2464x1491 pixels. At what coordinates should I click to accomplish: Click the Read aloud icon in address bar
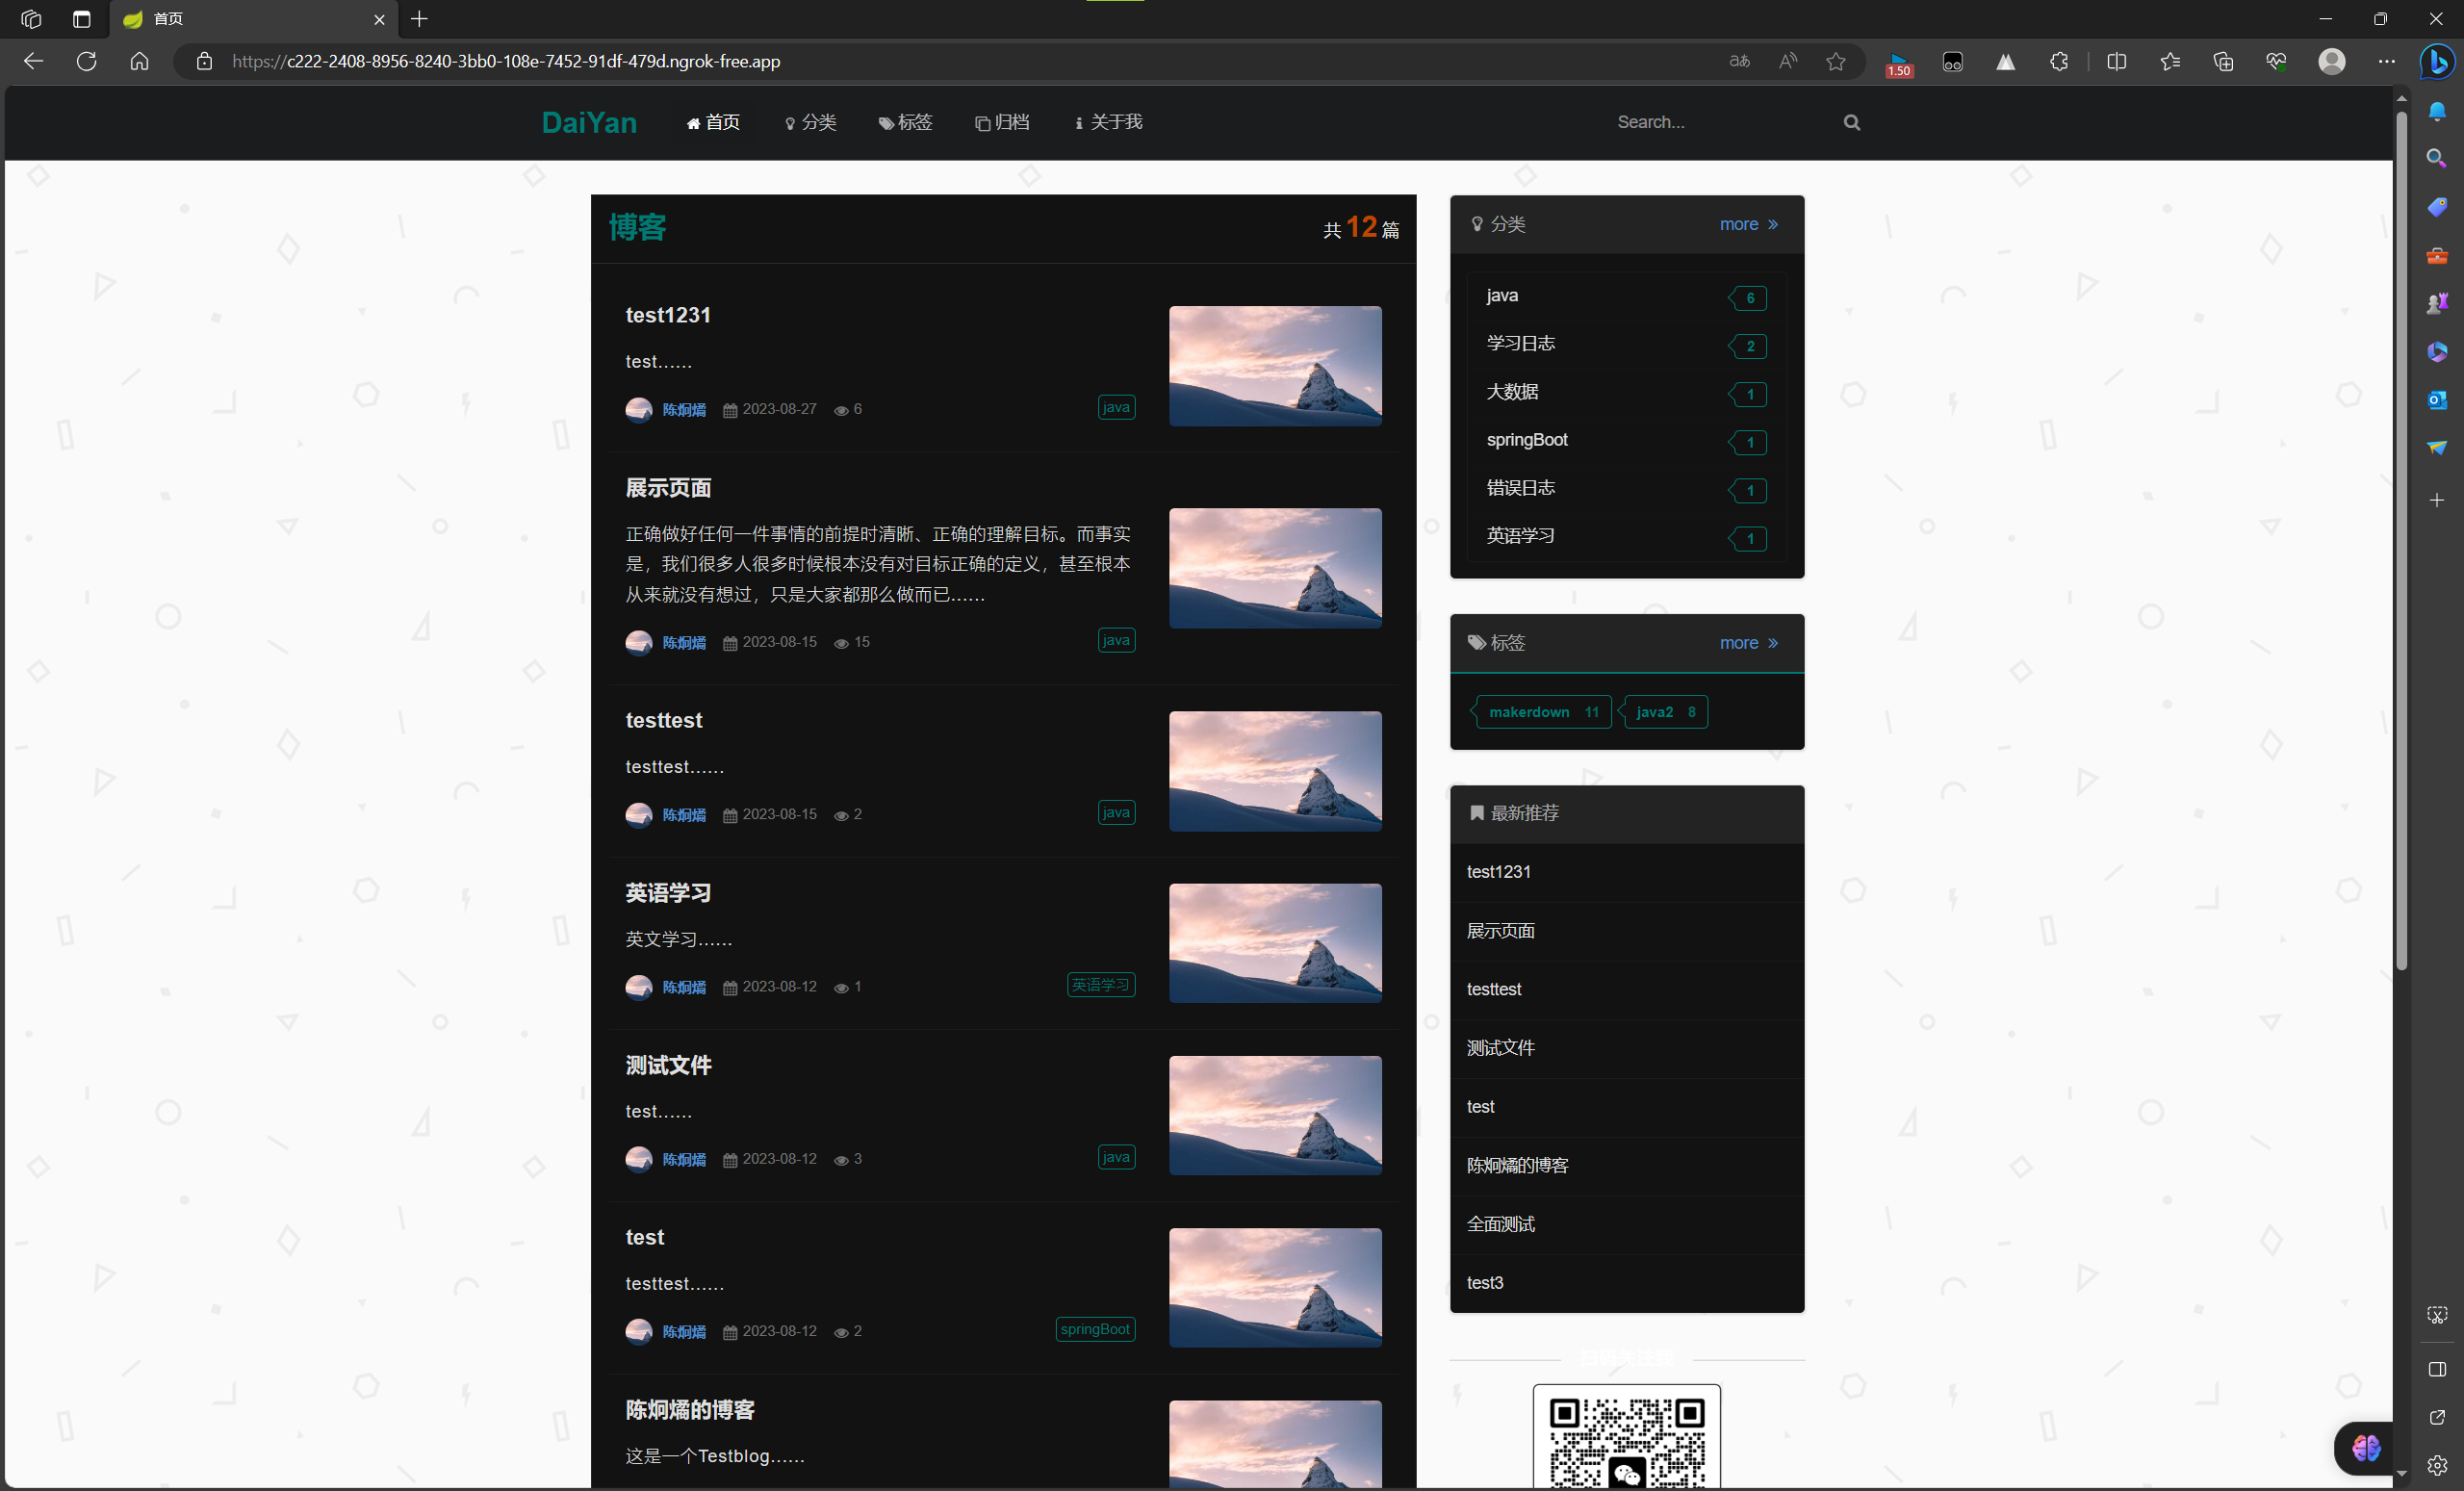(x=1787, y=61)
